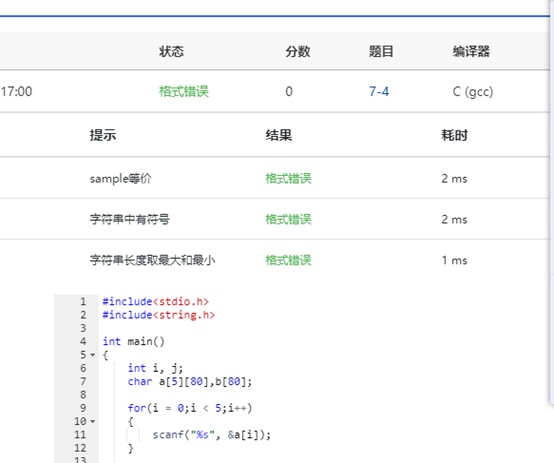Collapse code fold arrow at line 10
554x463 pixels.
pos(93,421)
